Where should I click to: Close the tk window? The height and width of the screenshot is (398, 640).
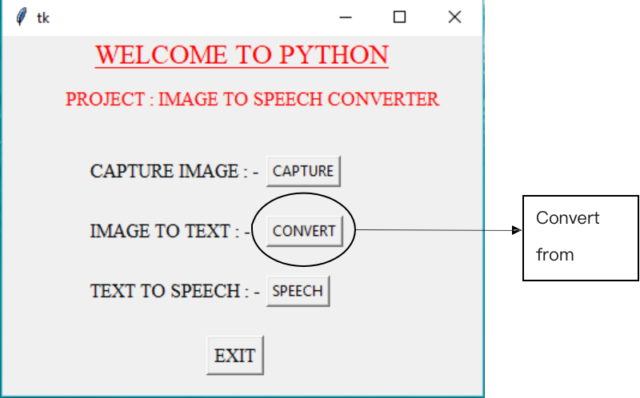(x=454, y=17)
